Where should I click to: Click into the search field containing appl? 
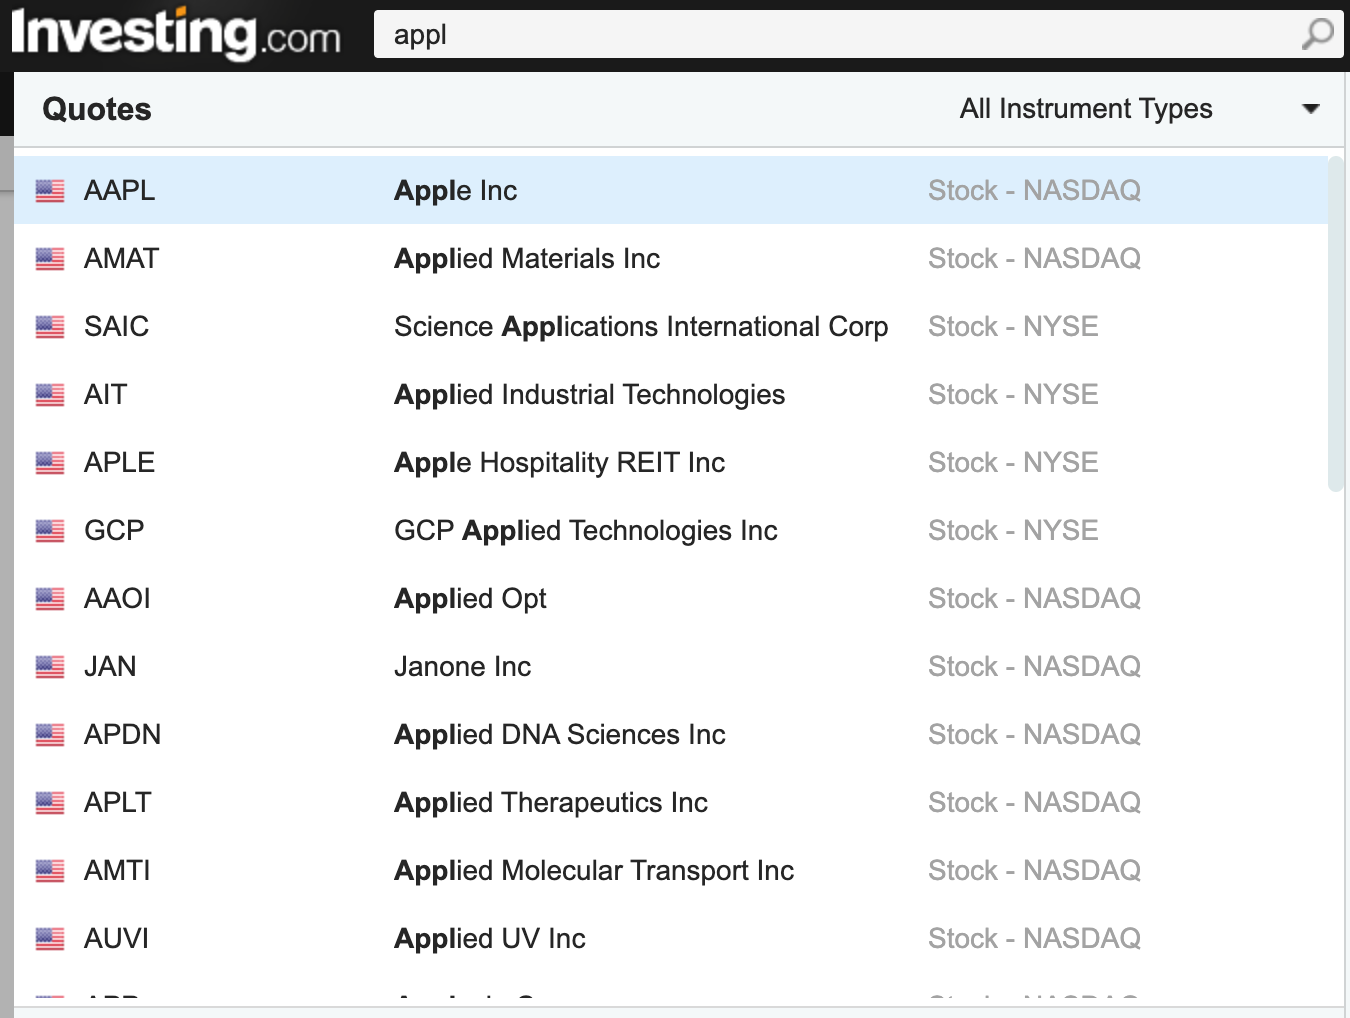pyautogui.click(x=835, y=34)
